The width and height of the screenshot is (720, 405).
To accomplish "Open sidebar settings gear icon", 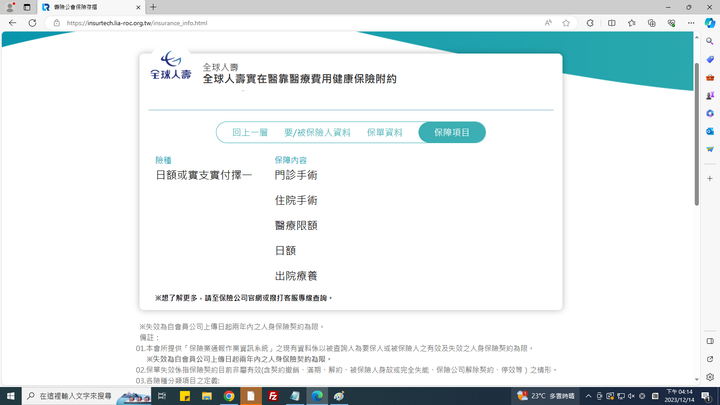I will click(x=710, y=377).
